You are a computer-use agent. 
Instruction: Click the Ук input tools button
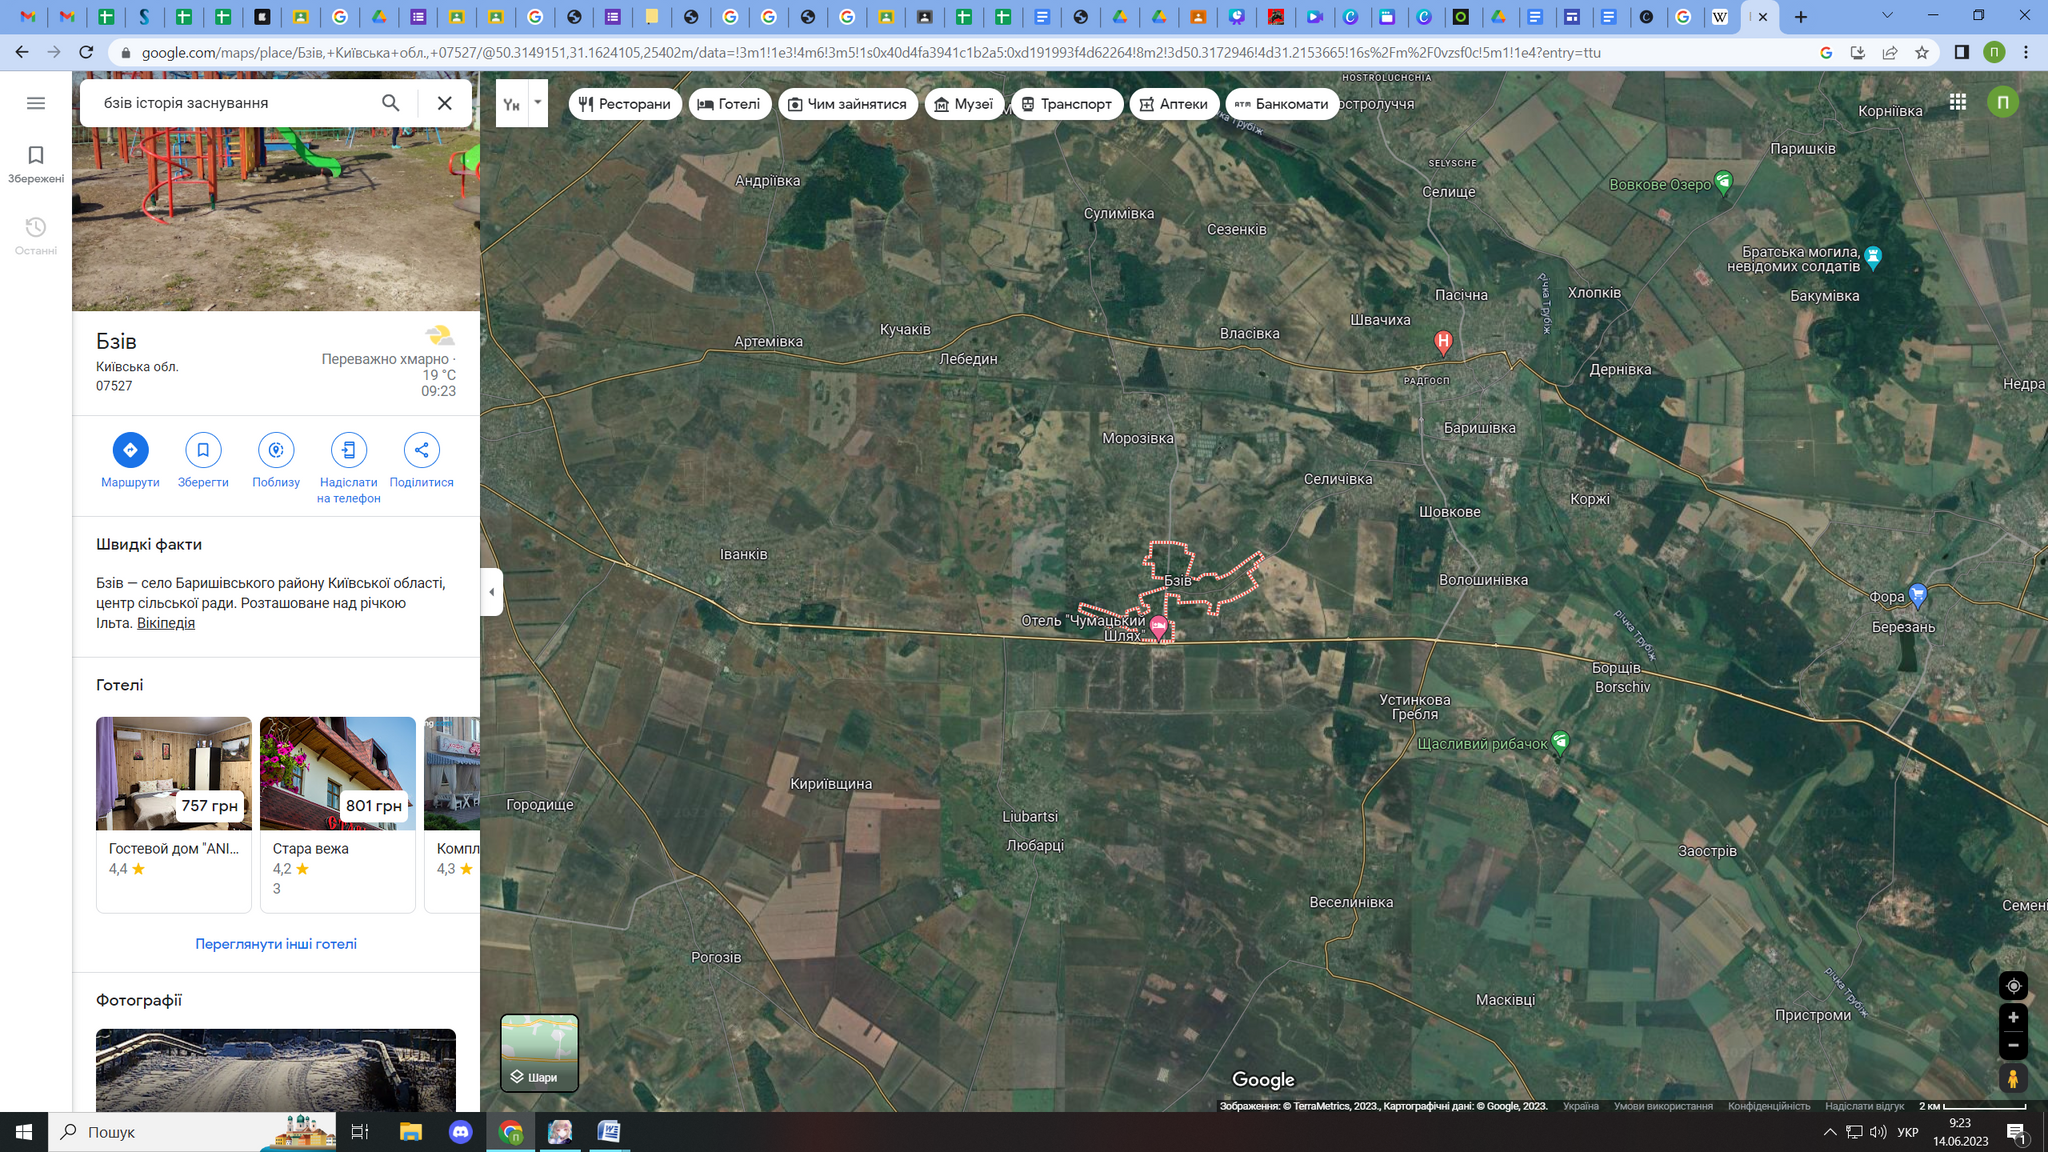(x=512, y=103)
